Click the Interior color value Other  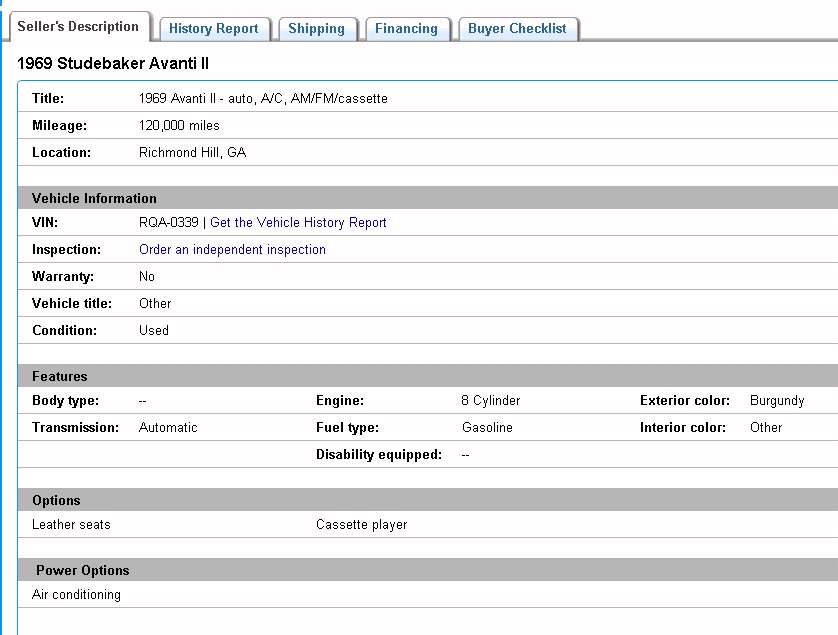(x=766, y=428)
